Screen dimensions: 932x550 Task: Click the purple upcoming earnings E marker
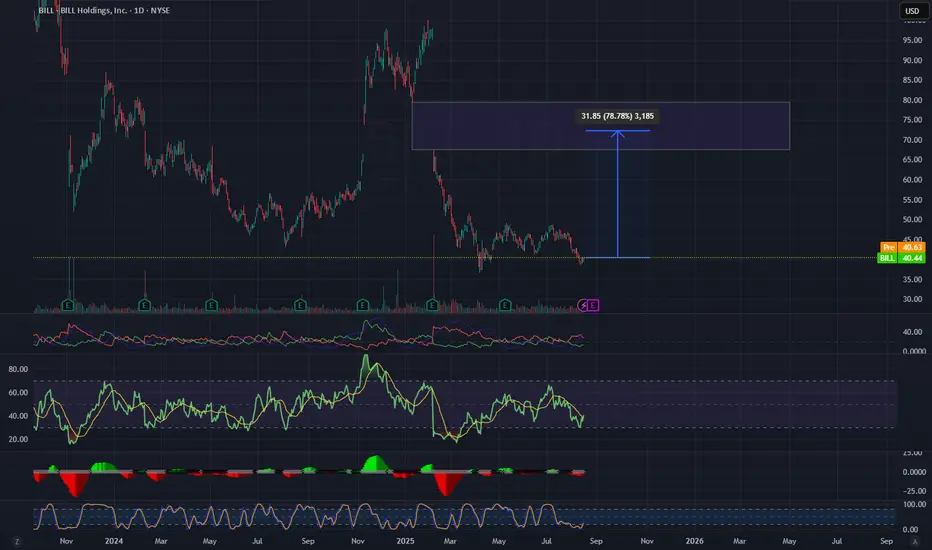click(593, 306)
